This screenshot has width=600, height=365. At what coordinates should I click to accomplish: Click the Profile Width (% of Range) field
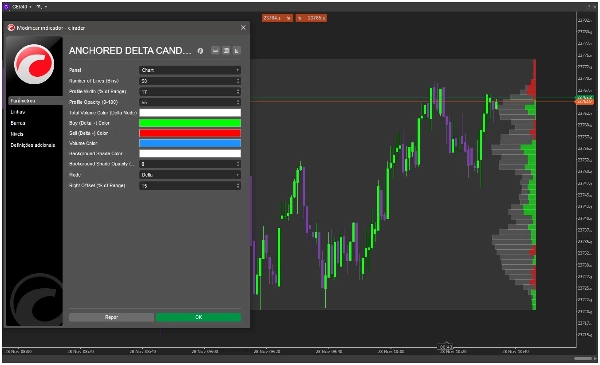tap(190, 91)
